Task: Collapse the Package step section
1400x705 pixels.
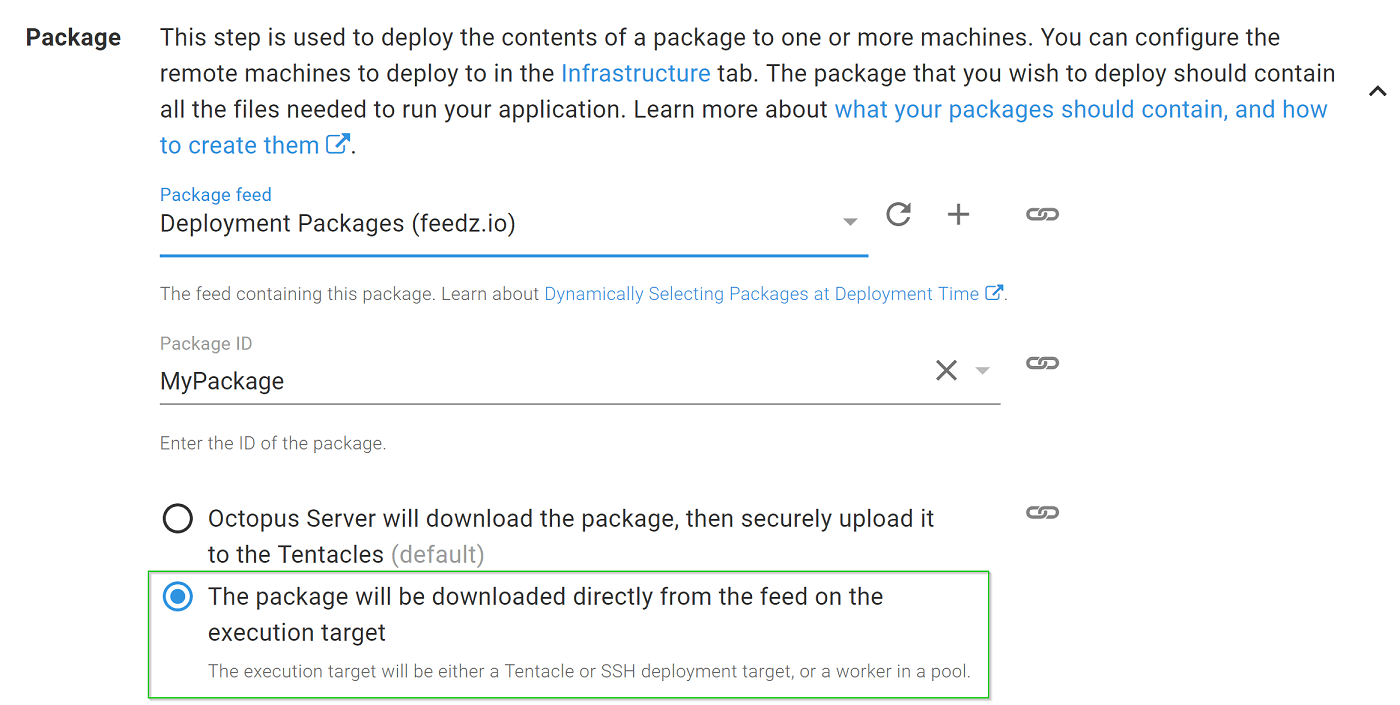Action: 1377,90
